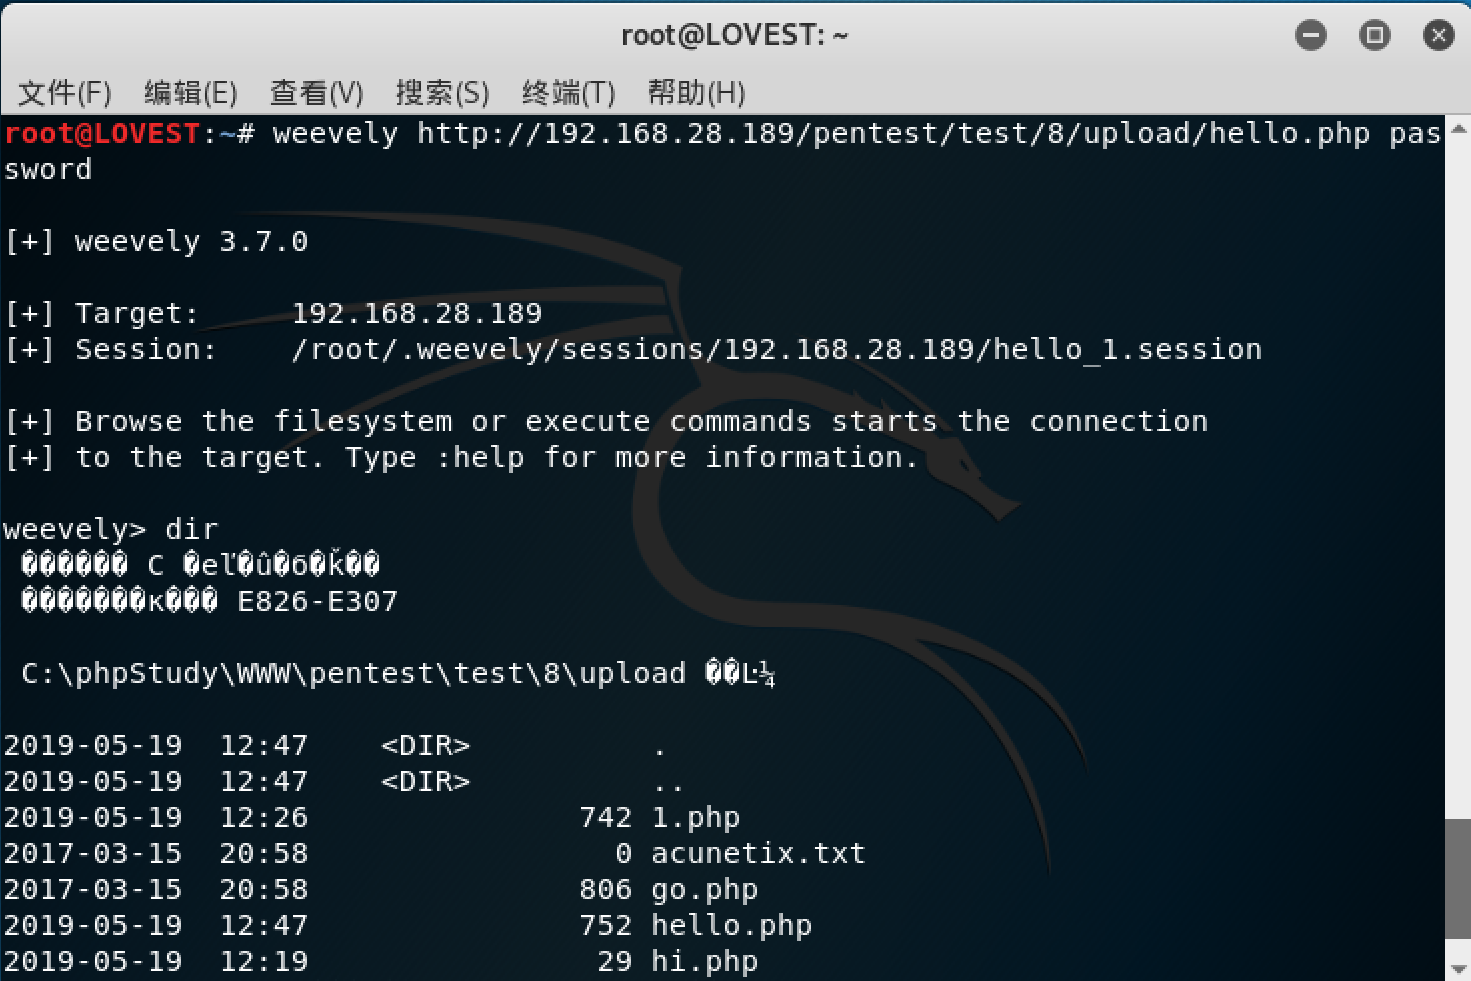Viewport: 1471px width, 981px height.
Task: Click the file size 806
Action: (606, 890)
